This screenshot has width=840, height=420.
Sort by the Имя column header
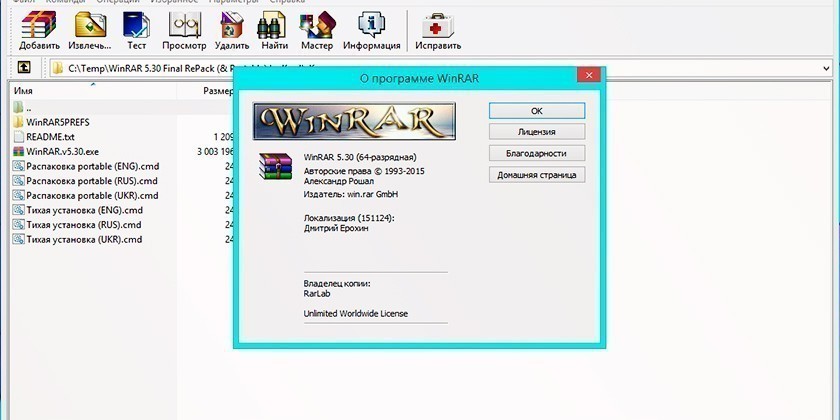(x=23, y=91)
